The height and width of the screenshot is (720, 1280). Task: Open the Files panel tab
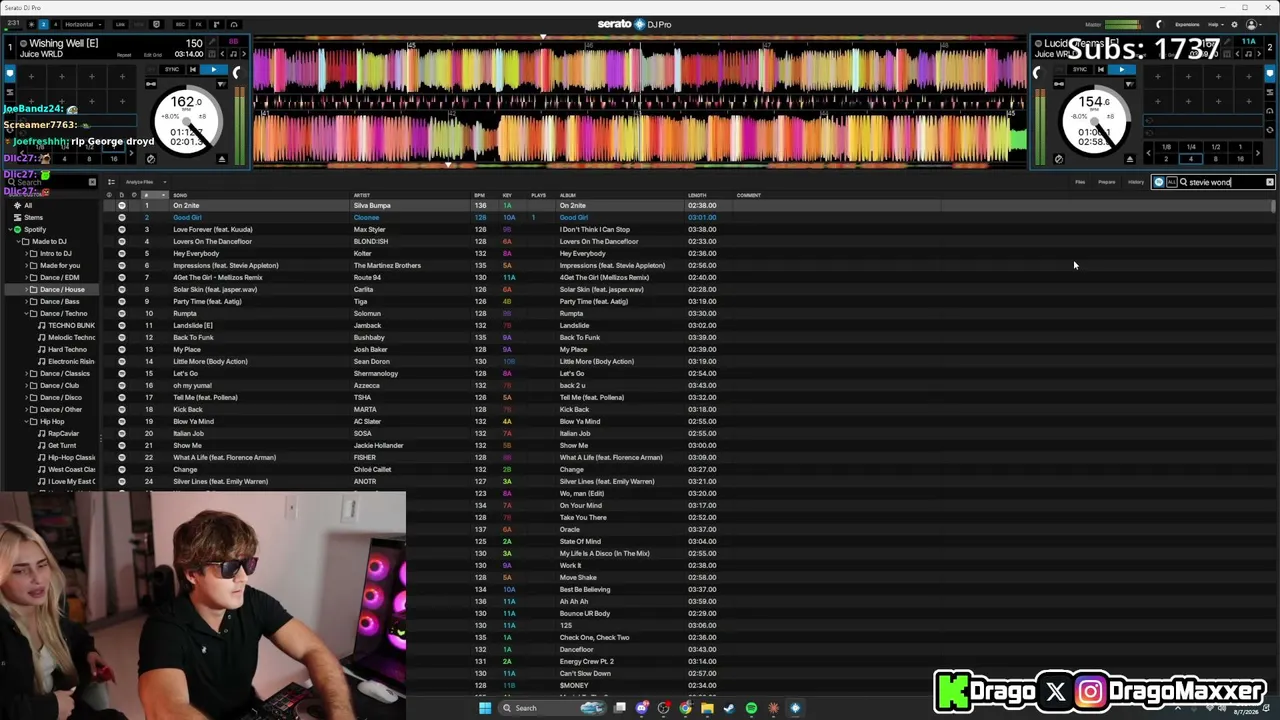click(x=1080, y=182)
